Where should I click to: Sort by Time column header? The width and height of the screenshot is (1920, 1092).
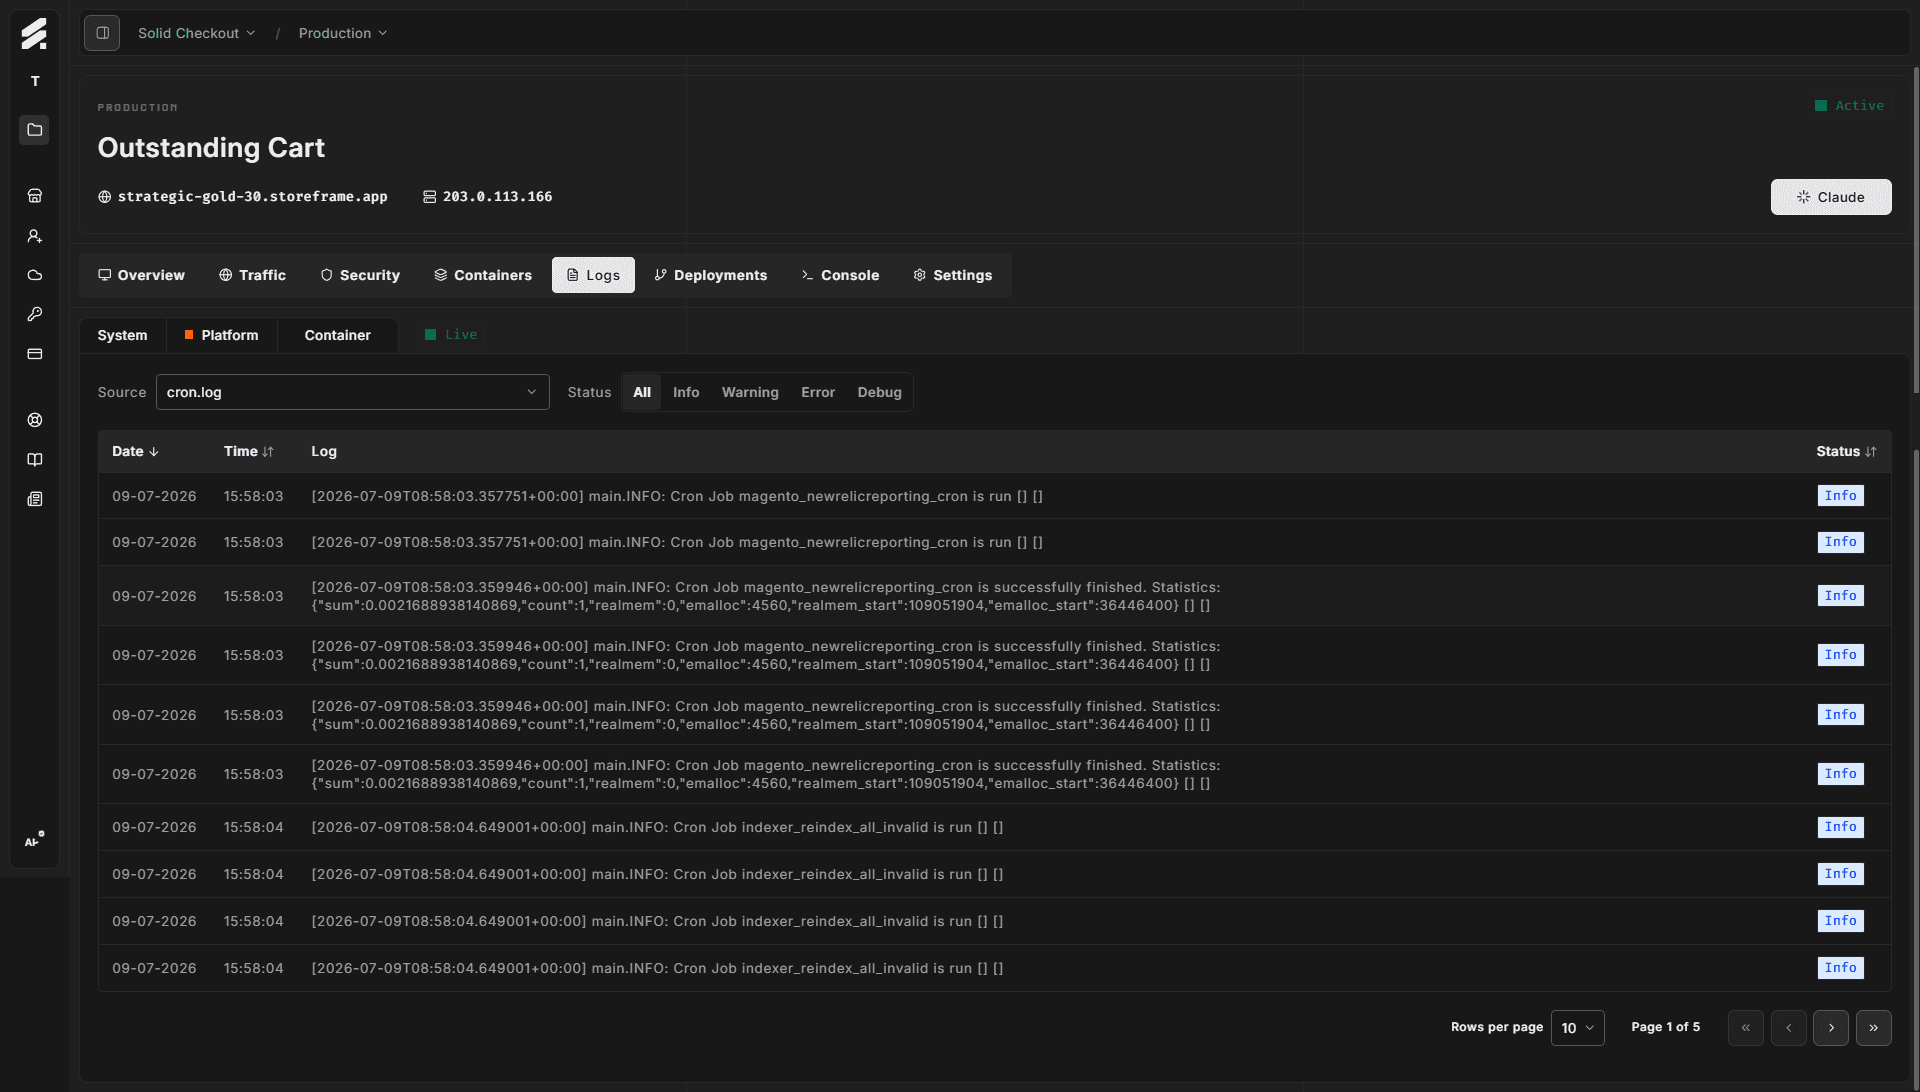coord(248,452)
